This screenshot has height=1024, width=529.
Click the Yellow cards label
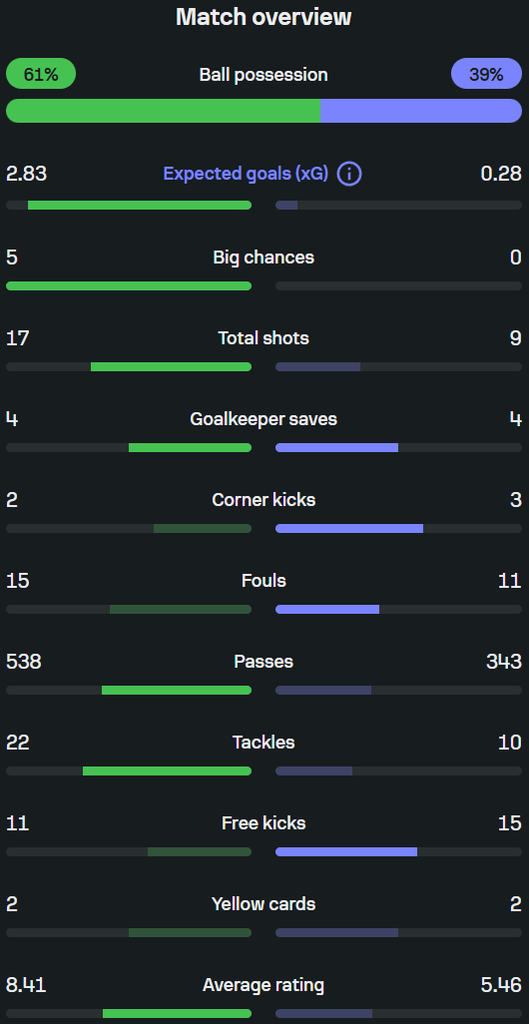[264, 904]
